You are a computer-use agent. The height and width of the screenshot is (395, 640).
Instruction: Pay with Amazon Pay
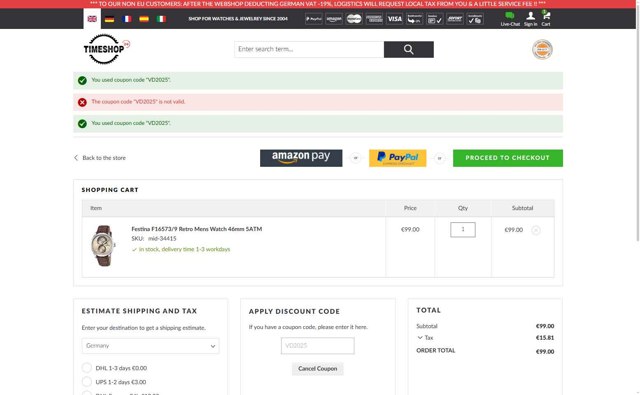click(301, 158)
